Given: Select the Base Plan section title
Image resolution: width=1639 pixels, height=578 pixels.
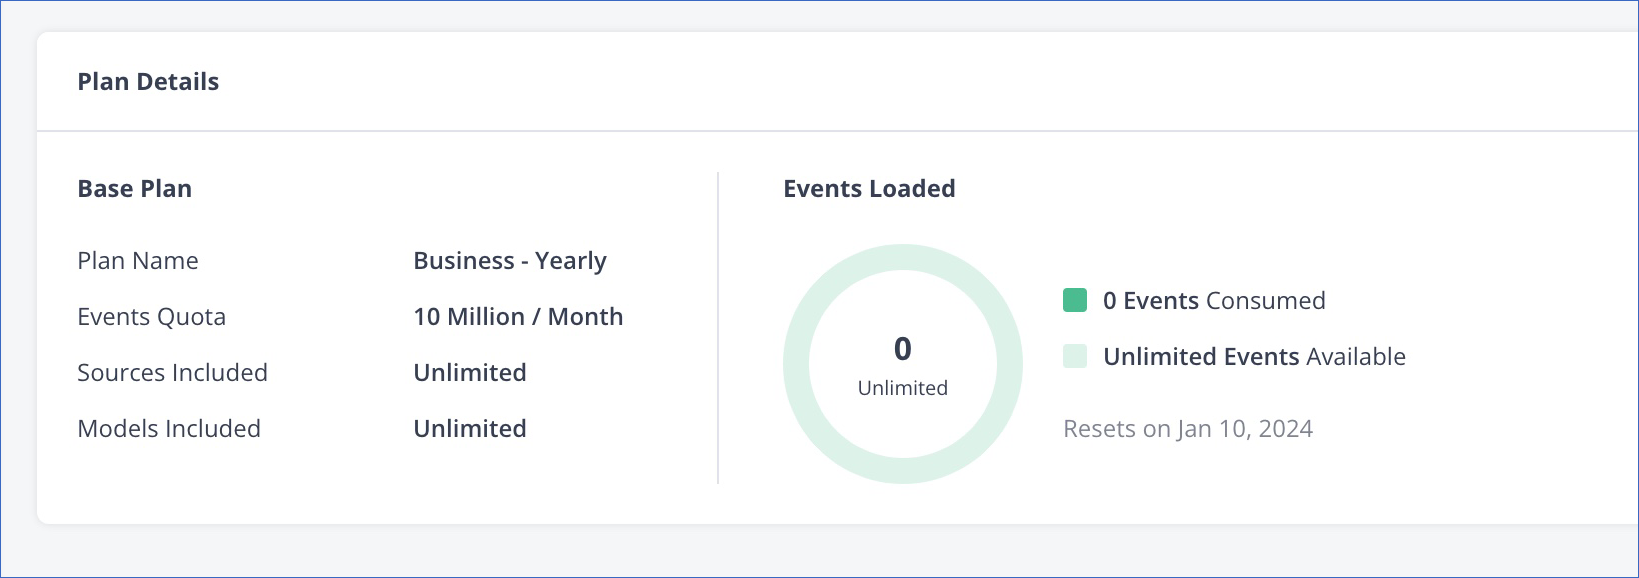Looking at the screenshot, I should pyautogui.click(x=135, y=189).
